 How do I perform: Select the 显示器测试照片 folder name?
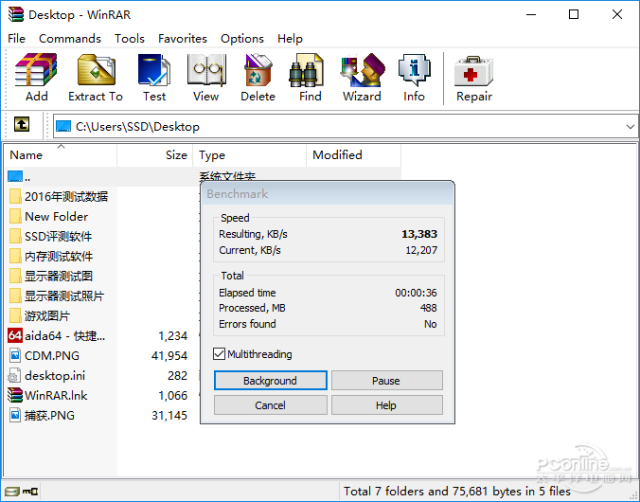(64, 296)
